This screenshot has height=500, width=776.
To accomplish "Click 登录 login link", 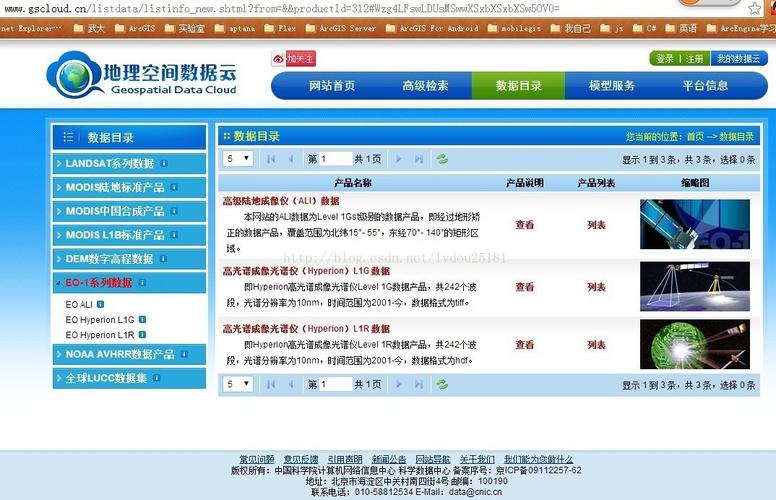I will click(x=665, y=59).
